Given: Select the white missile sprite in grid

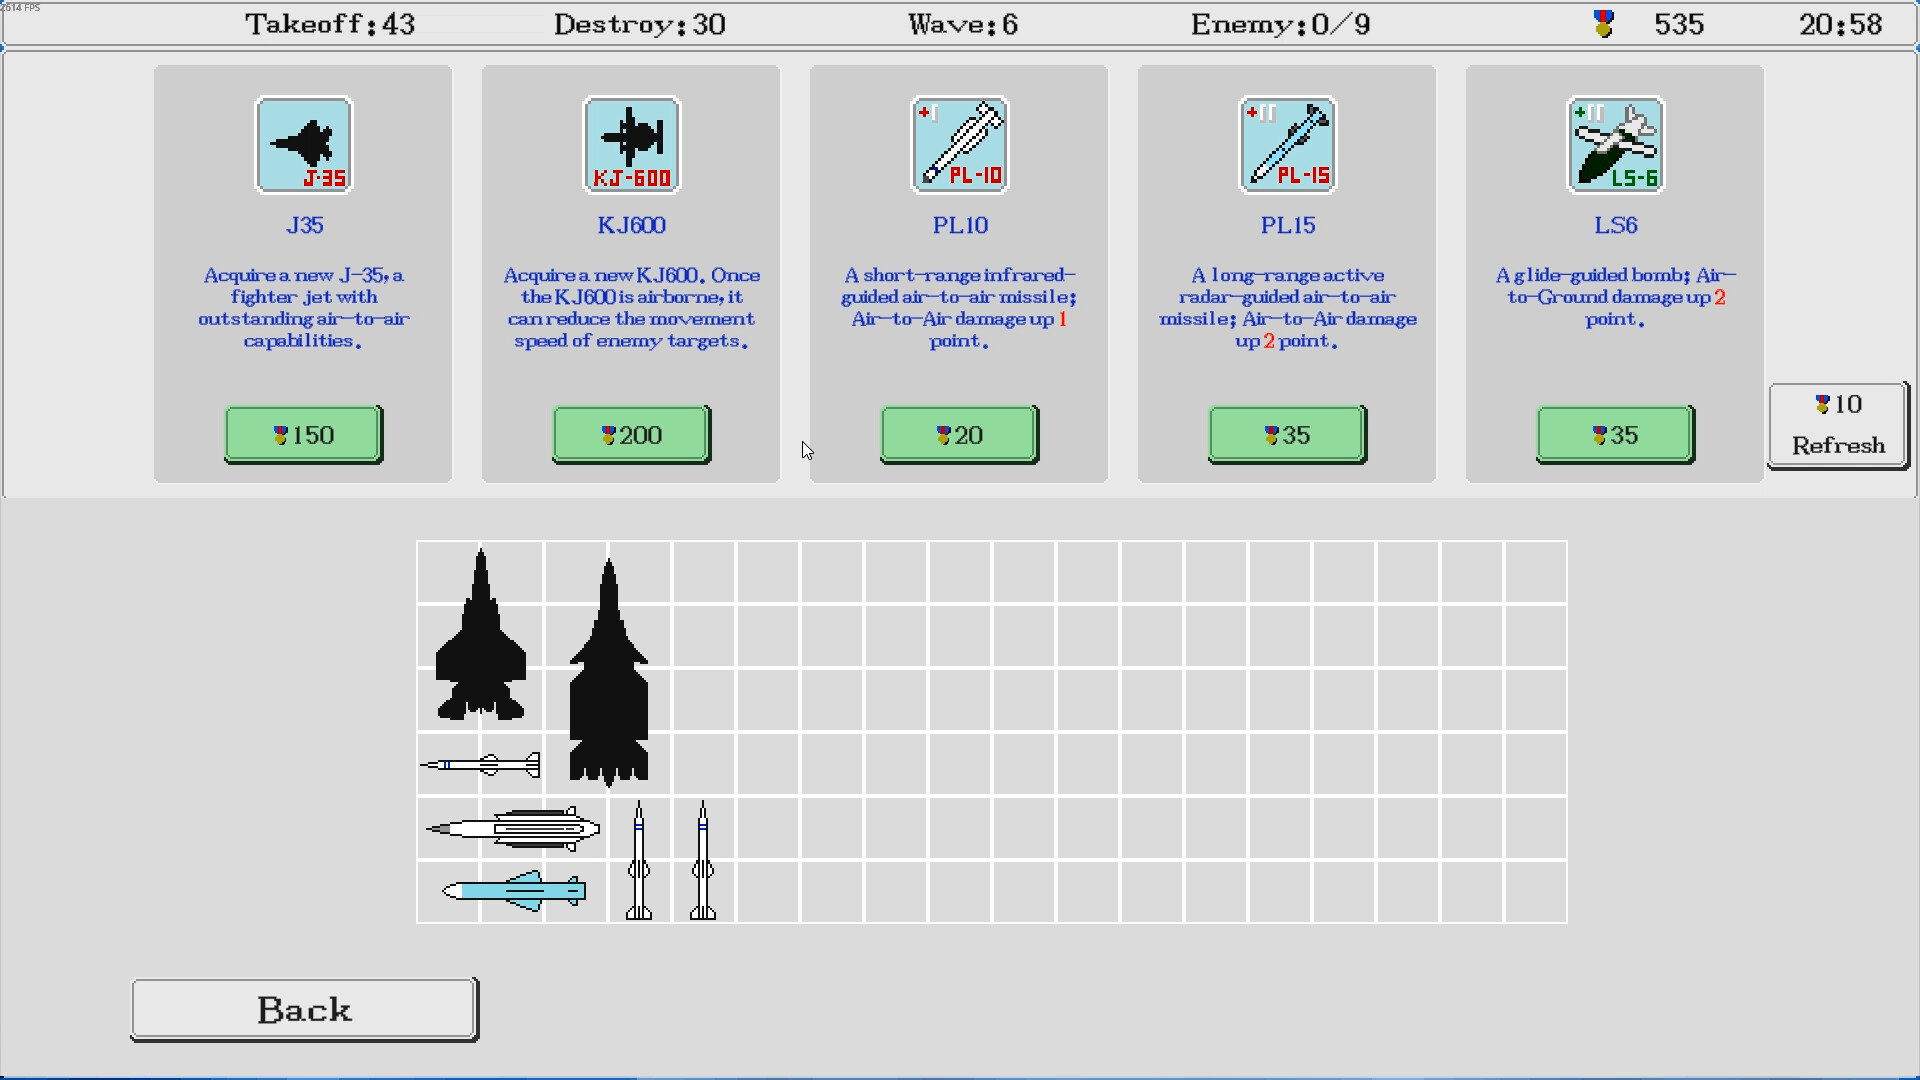Looking at the screenshot, I should 480,765.
